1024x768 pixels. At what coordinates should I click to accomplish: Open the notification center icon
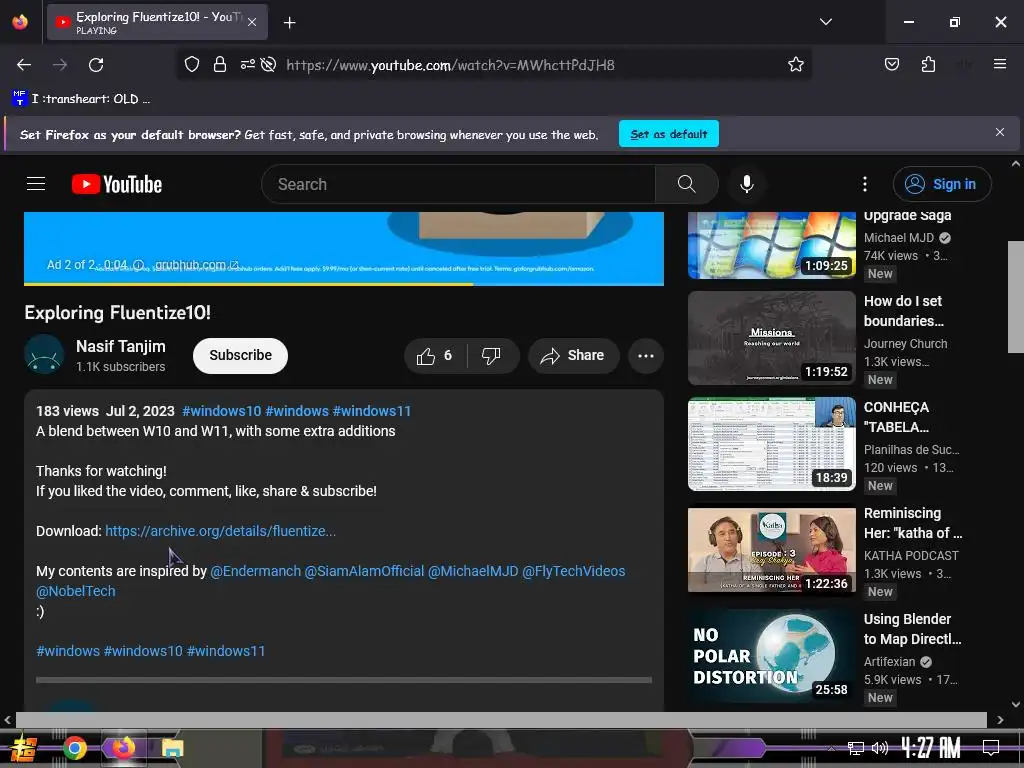pyautogui.click(x=991, y=747)
